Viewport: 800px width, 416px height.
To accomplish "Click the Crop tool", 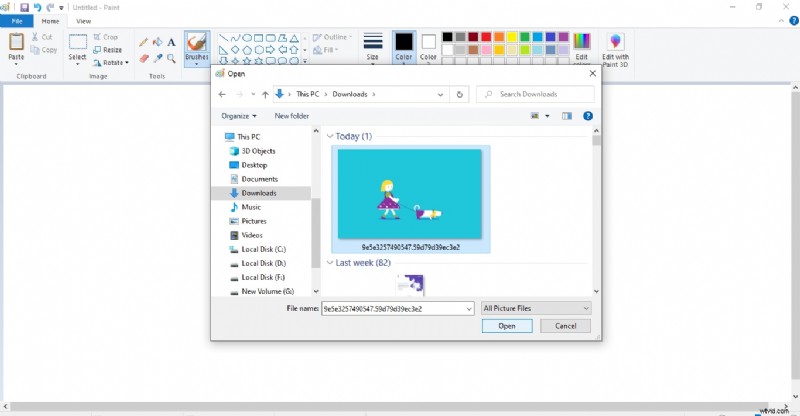I will click(106, 37).
